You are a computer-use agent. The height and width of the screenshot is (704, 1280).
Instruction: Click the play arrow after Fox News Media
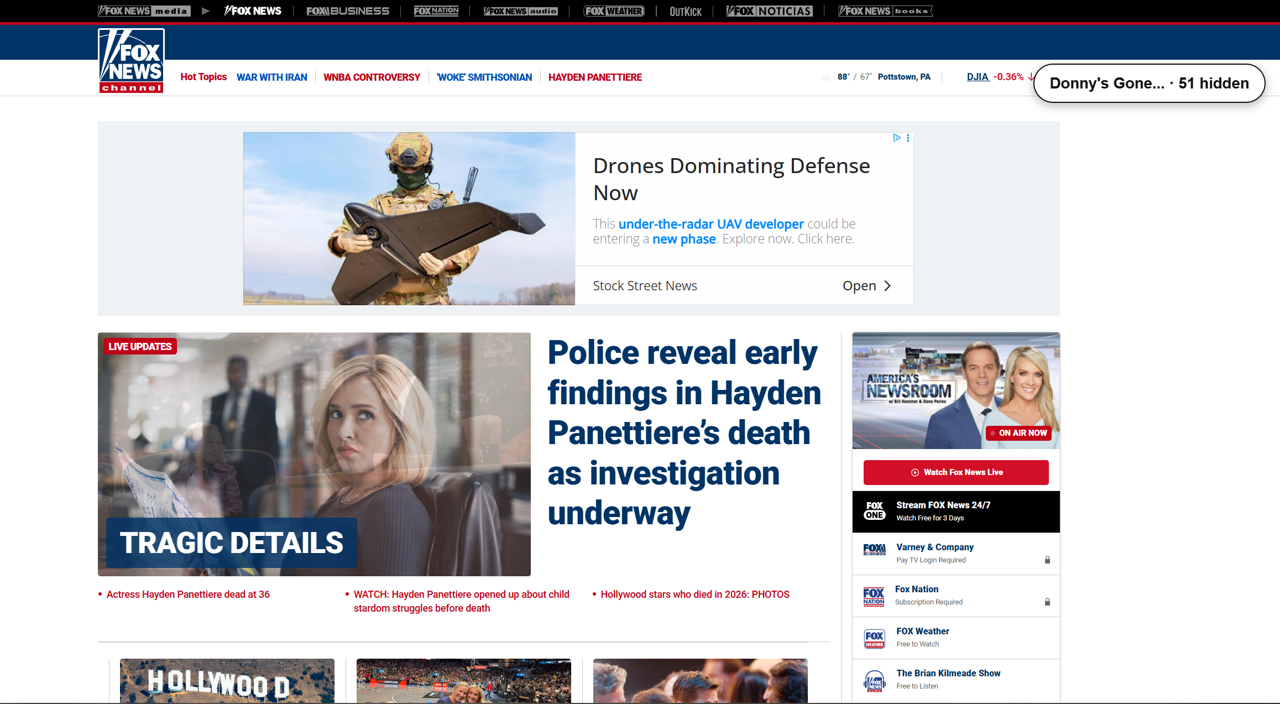[205, 11]
